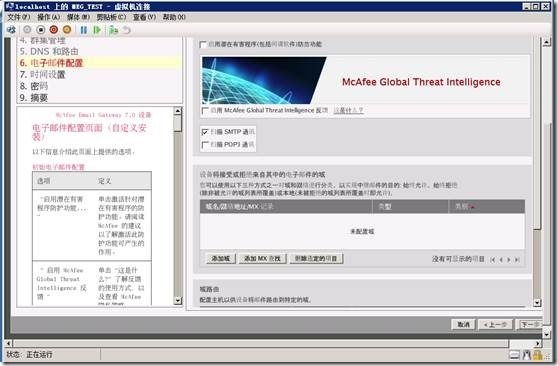Go to last page in domain list pager
Viewport: 558px width, 366px height.
pos(517,260)
